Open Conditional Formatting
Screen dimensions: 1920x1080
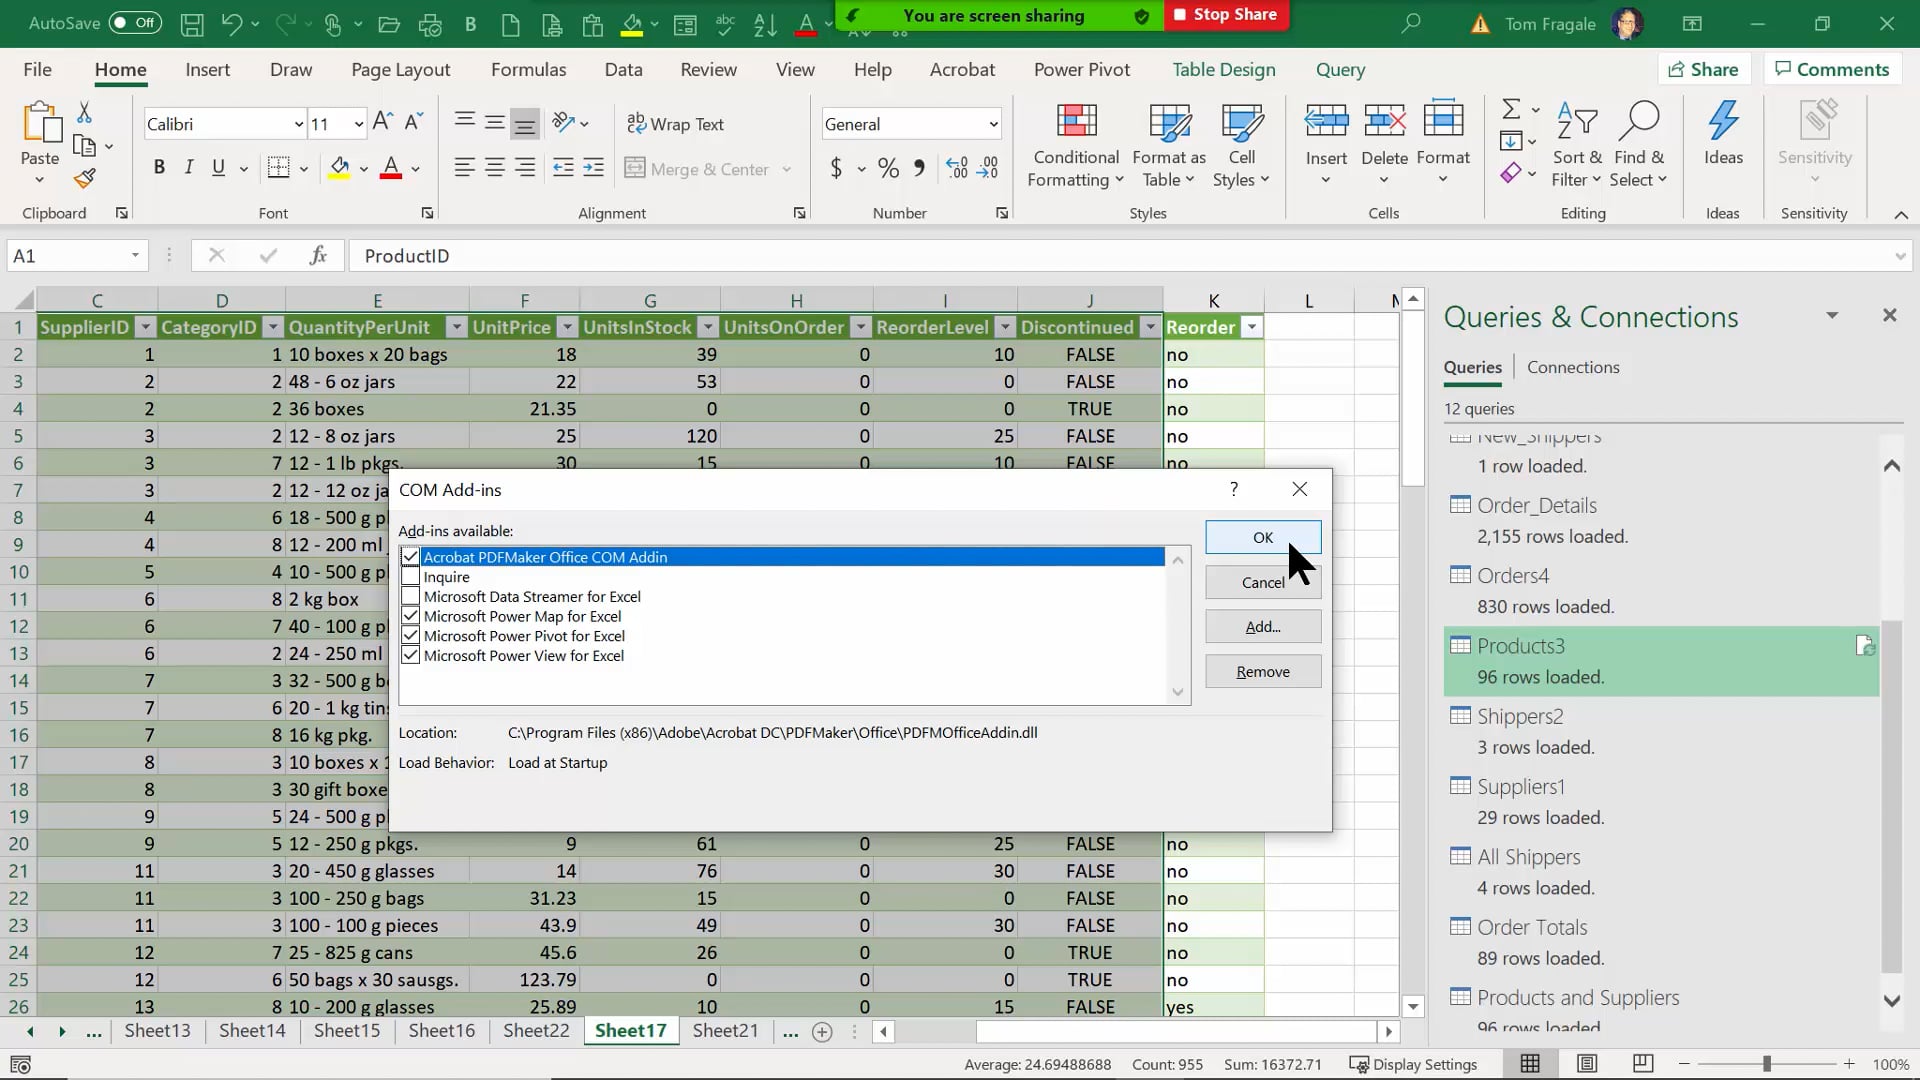tap(1075, 143)
